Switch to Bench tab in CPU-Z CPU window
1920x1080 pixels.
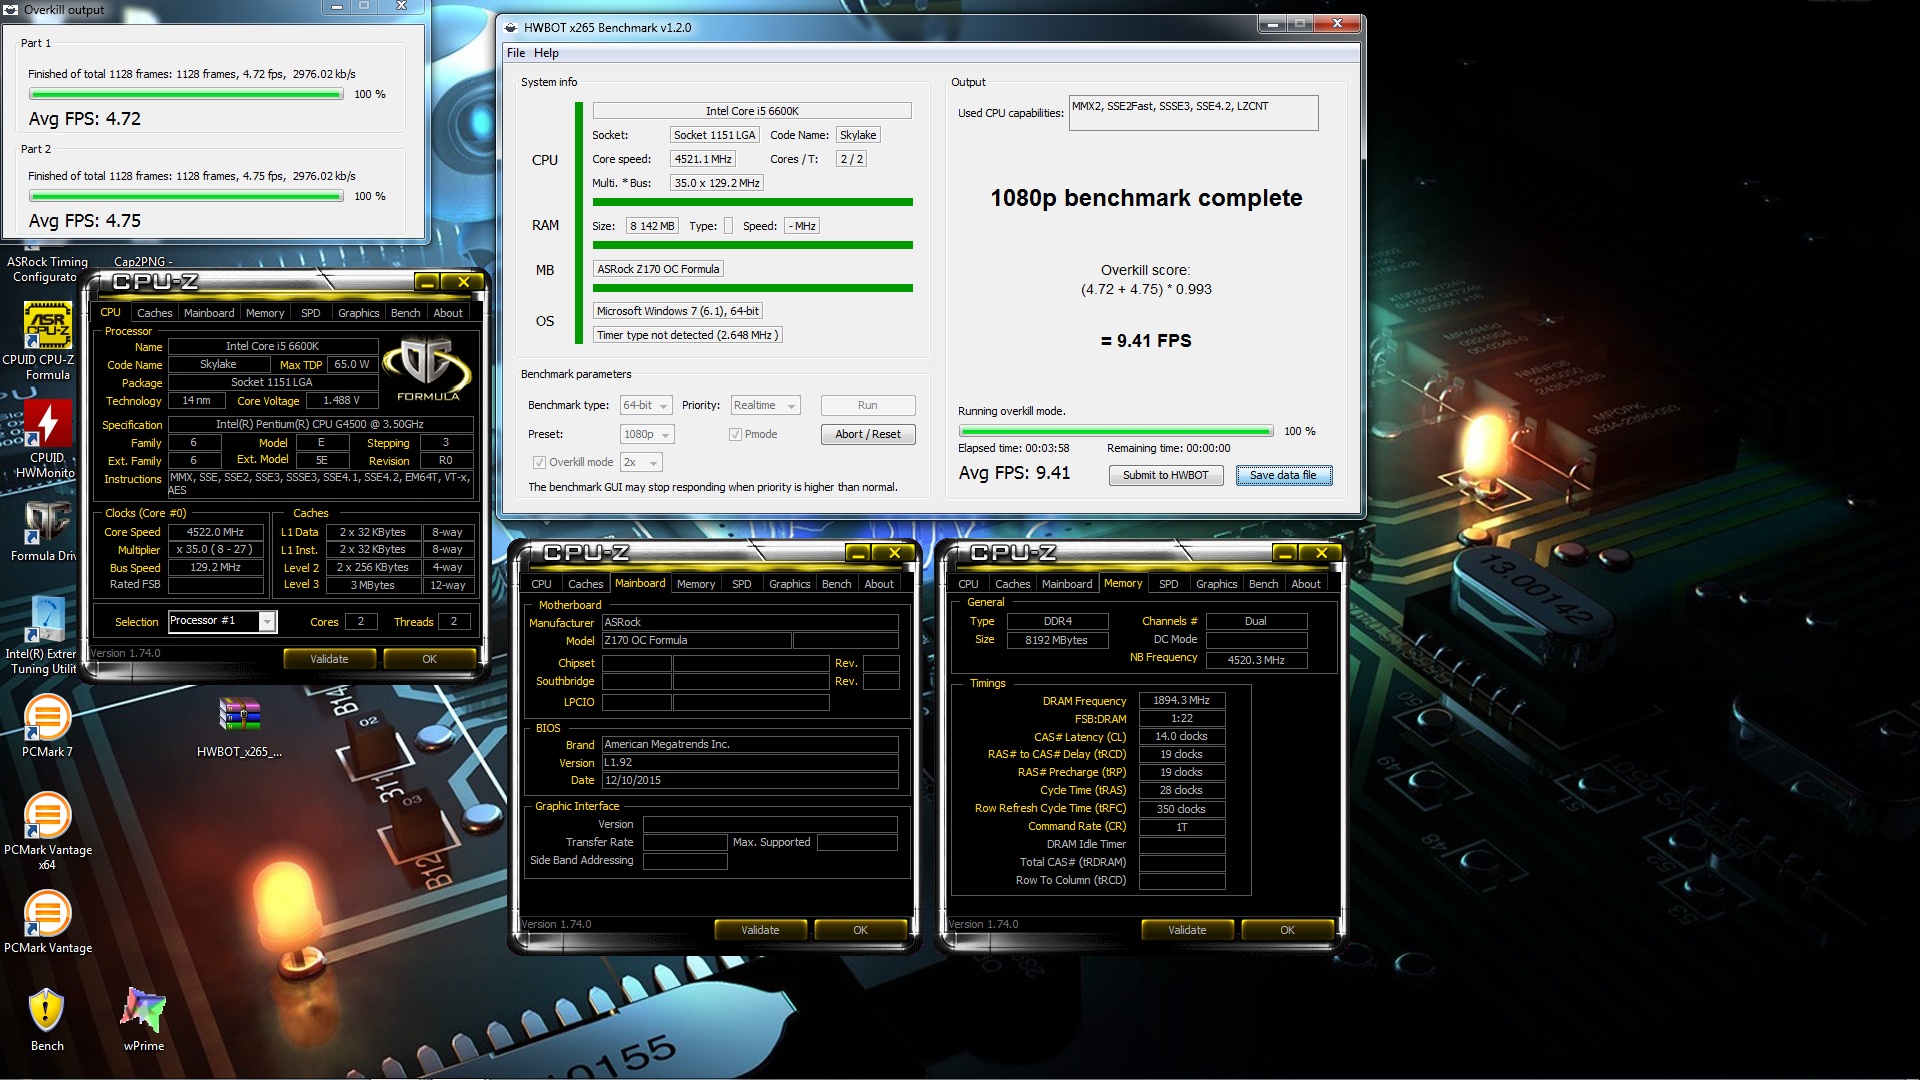[x=405, y=313]
